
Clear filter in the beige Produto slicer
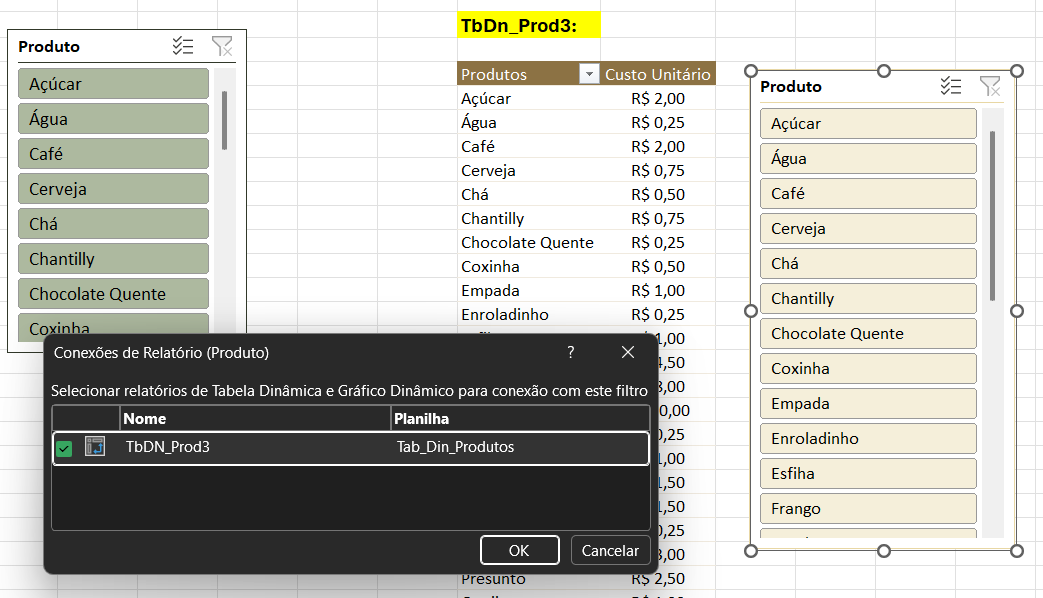tap(990, 86)
